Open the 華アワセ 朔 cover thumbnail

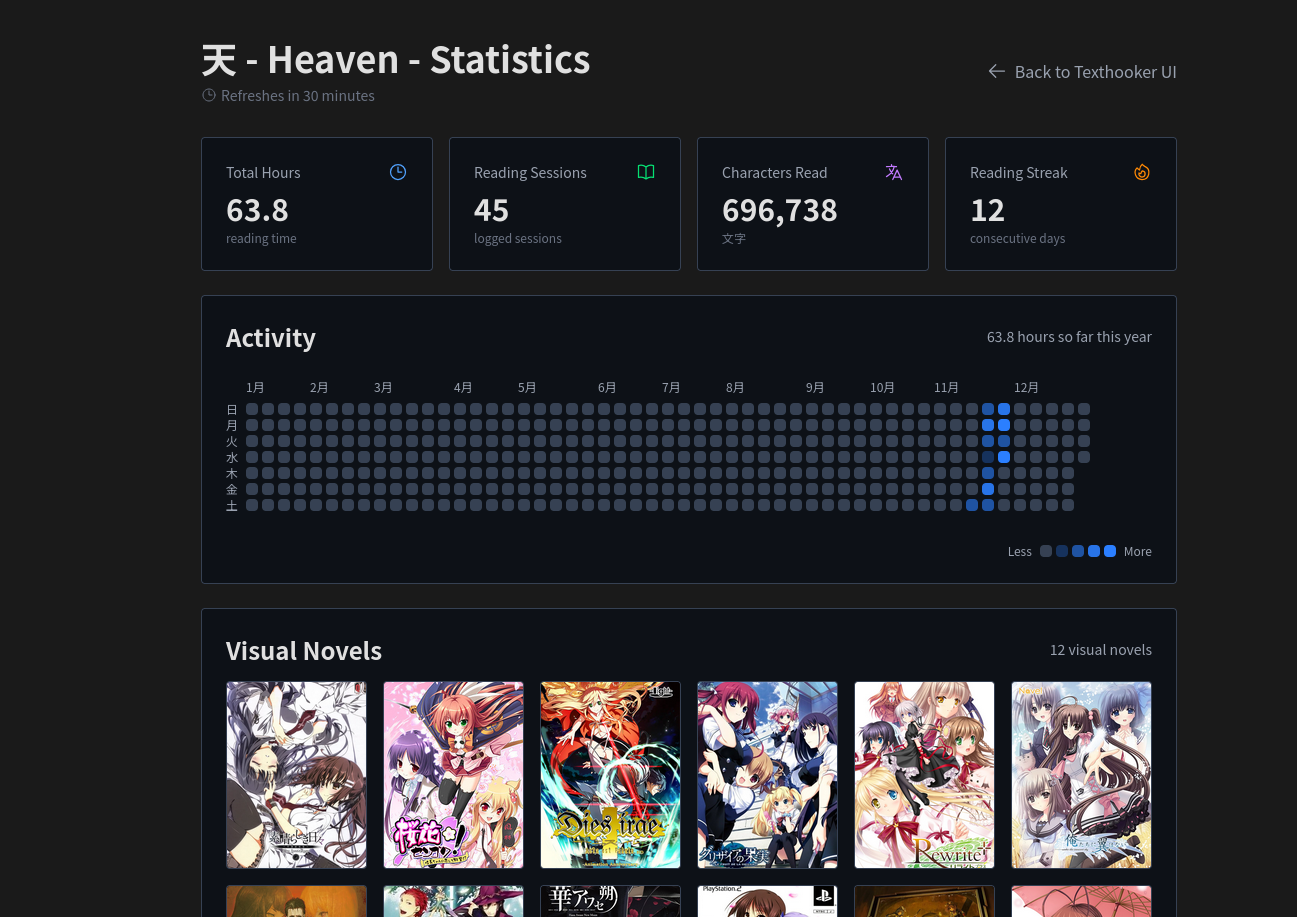pos(610,901)
